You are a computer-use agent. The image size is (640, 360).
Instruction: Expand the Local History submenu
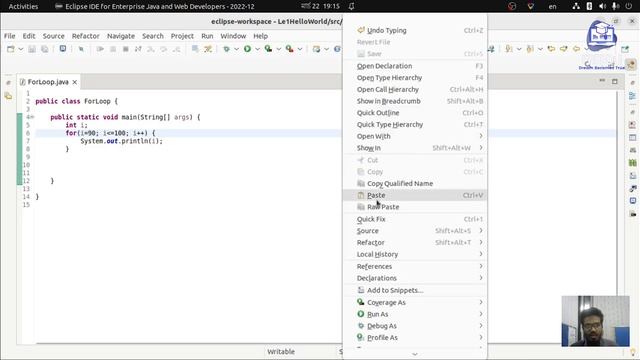[415, 254]
